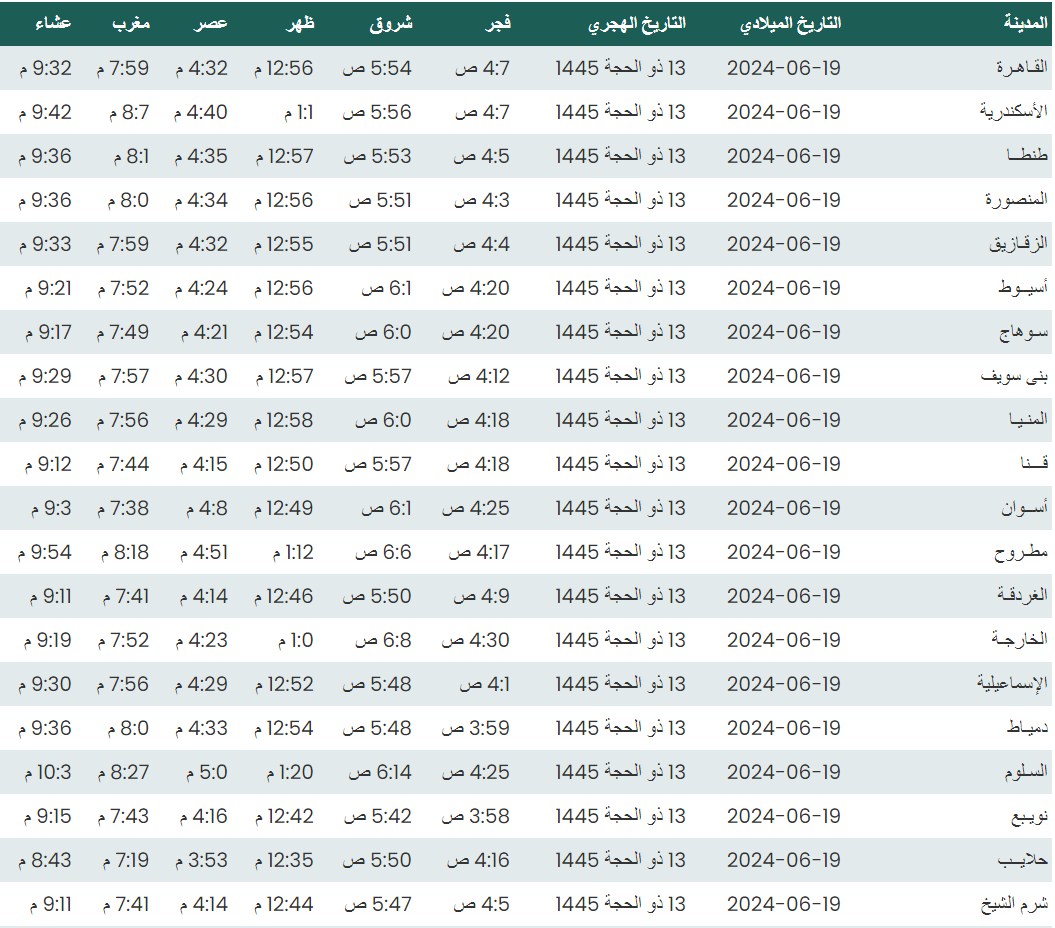Click the المدينة column header

point(1025,23)
